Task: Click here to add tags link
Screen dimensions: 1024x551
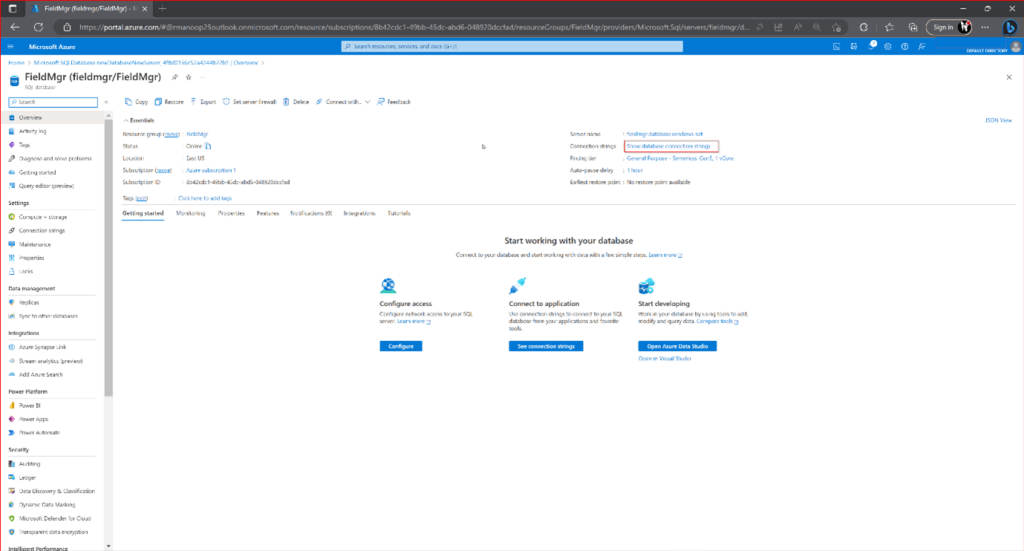Action: point(205,198)
